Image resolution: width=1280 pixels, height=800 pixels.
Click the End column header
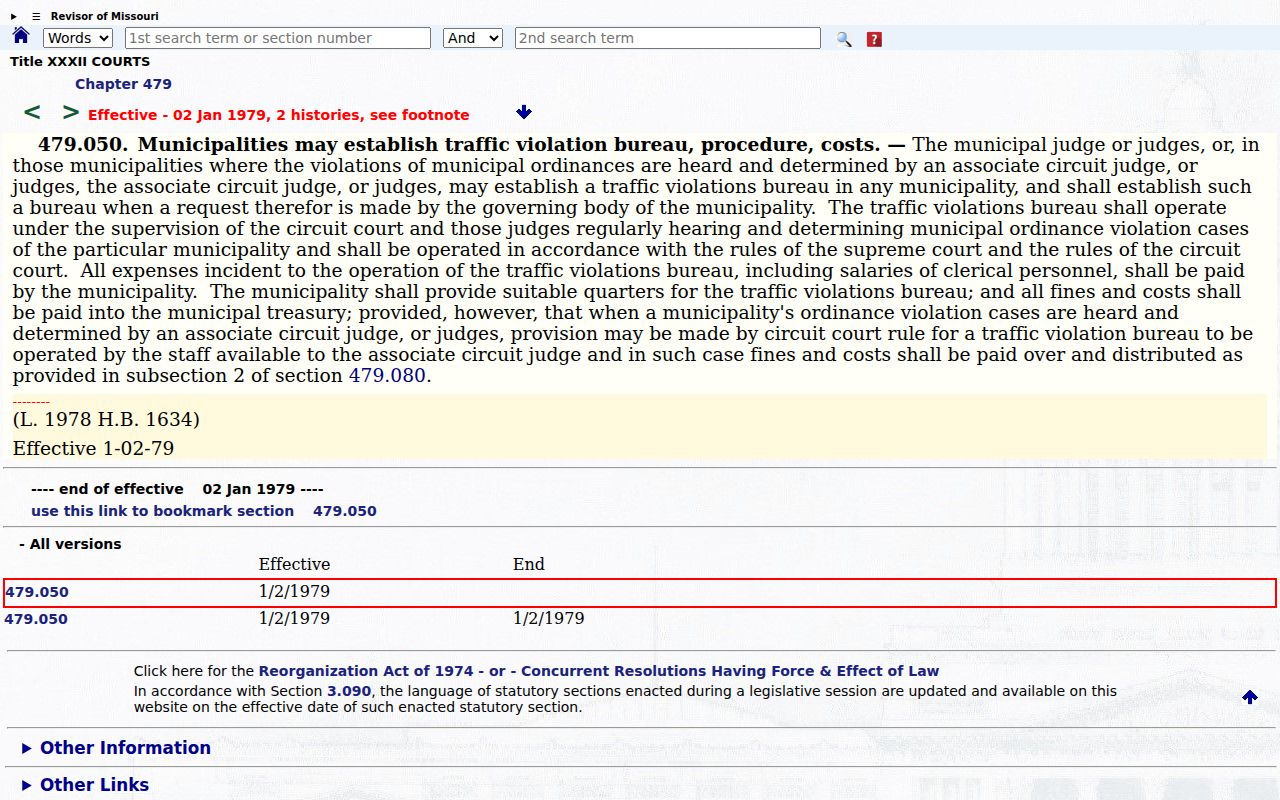click(x=529, y=564)
